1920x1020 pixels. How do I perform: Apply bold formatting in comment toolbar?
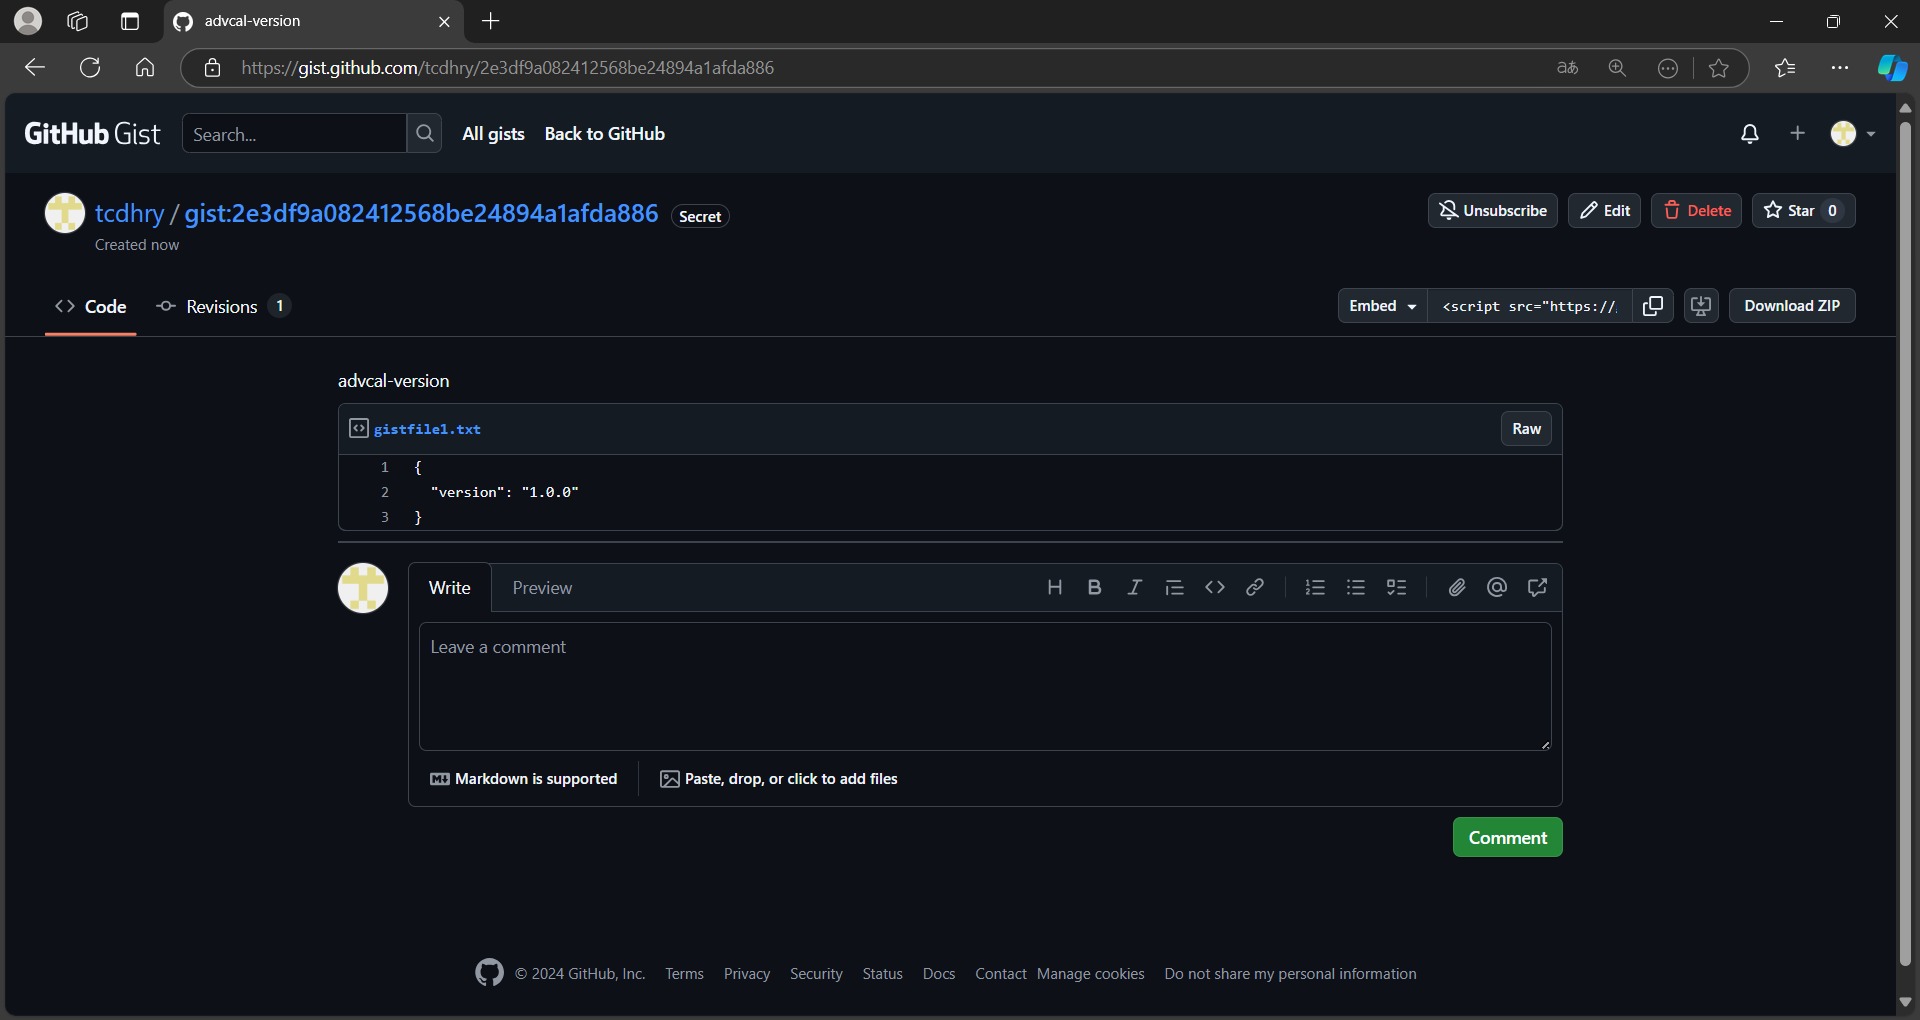(1094, 588)
